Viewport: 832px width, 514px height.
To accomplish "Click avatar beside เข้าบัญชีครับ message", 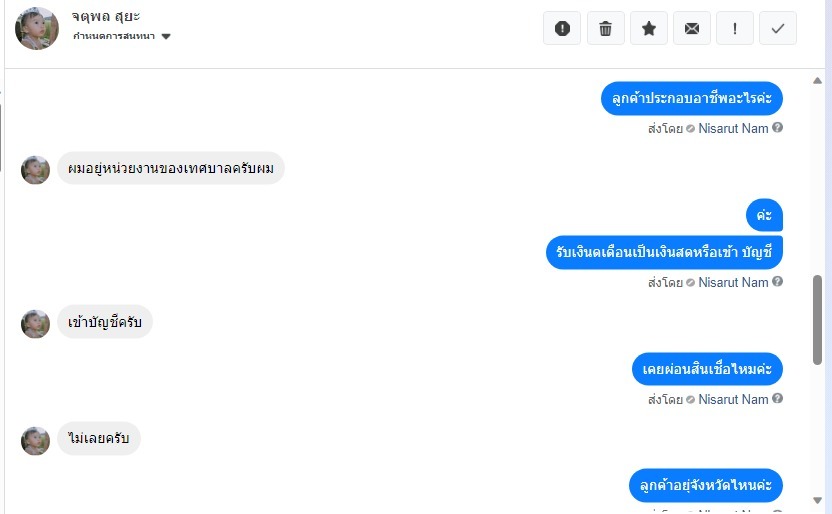I will [35, 324].
